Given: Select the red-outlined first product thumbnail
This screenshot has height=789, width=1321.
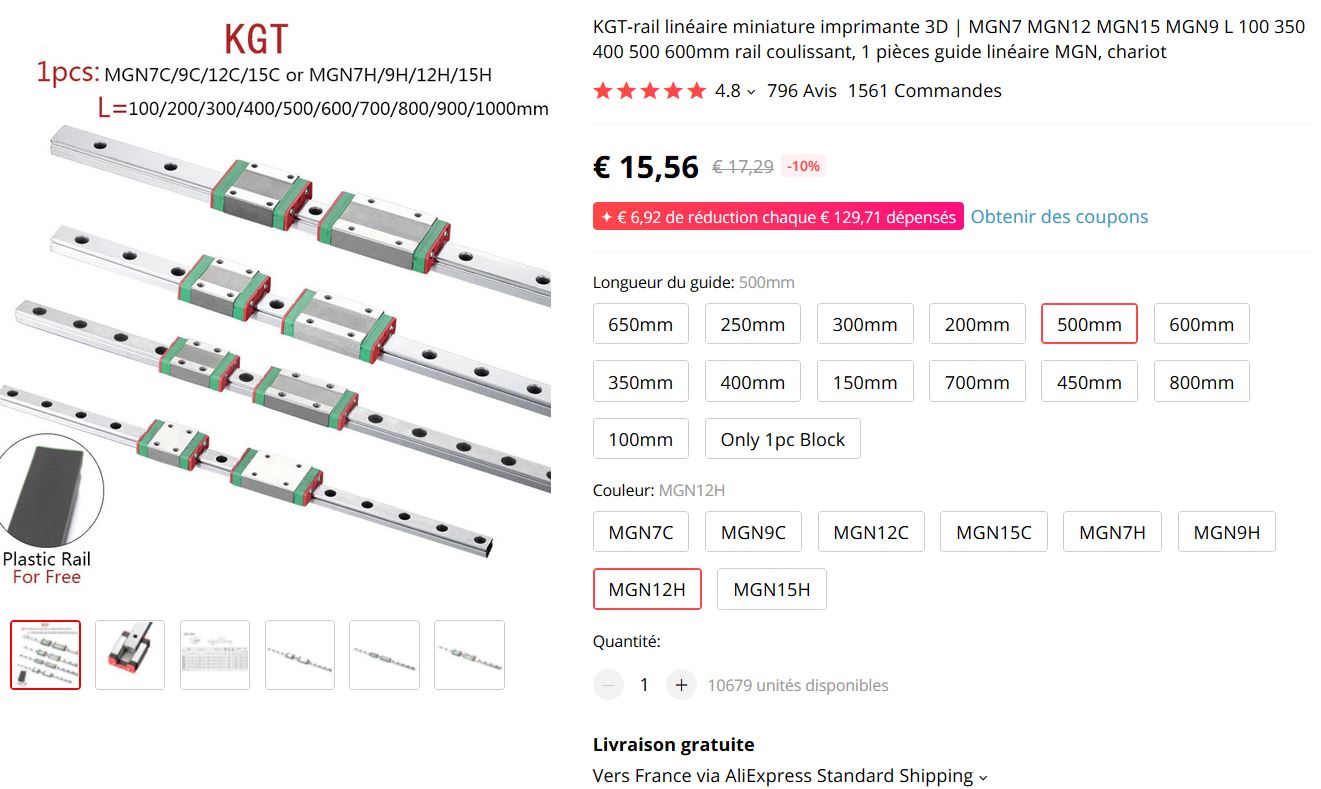Looking at the screenshot, I should 46,655.
